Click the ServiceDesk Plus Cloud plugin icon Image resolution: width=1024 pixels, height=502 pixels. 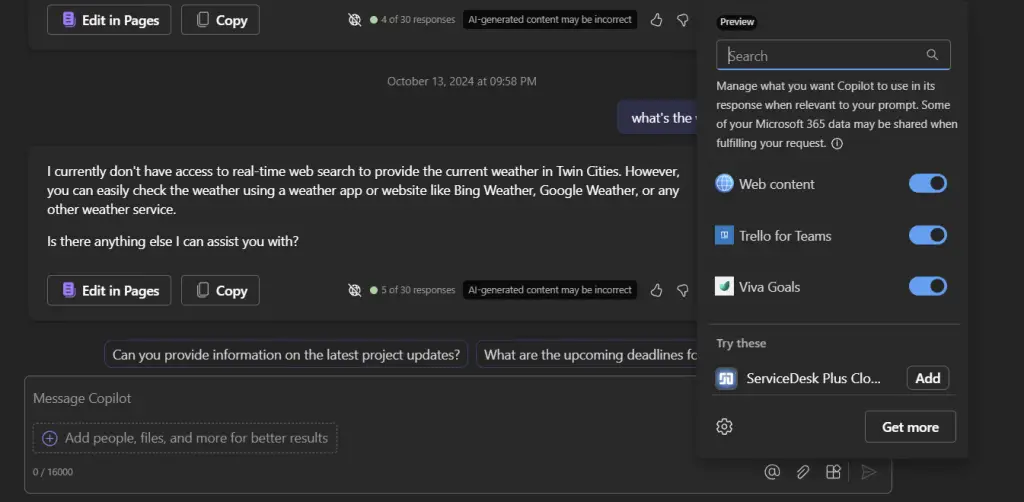(x=726, y=378)
